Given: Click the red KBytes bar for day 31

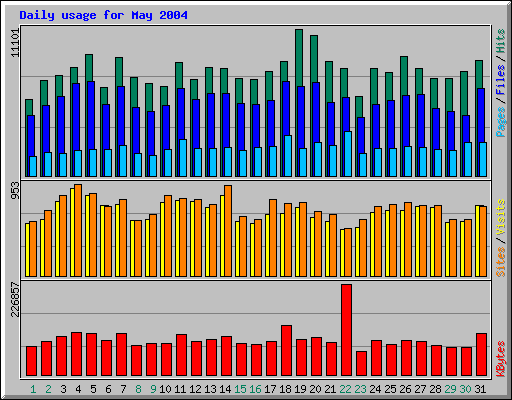Looking at the screenshot, I should (481, 355).
